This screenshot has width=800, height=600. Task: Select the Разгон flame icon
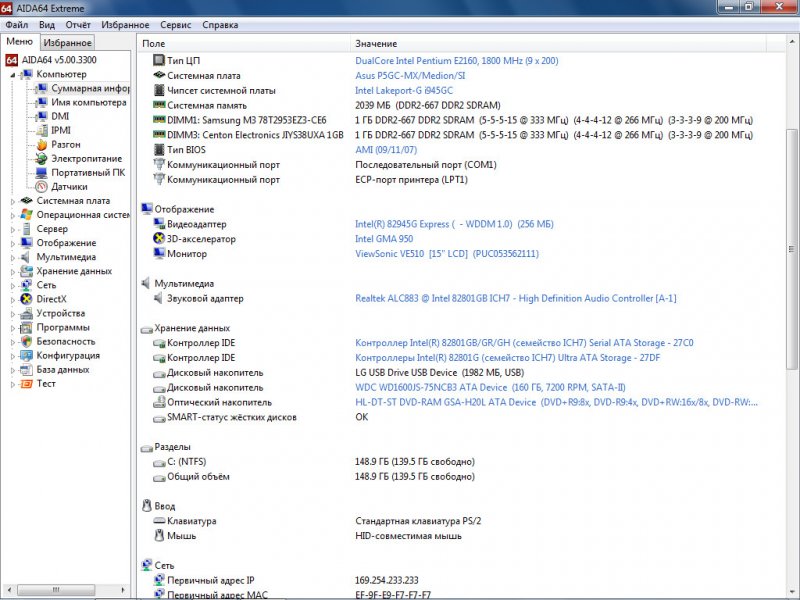click(x=41, y=144)
